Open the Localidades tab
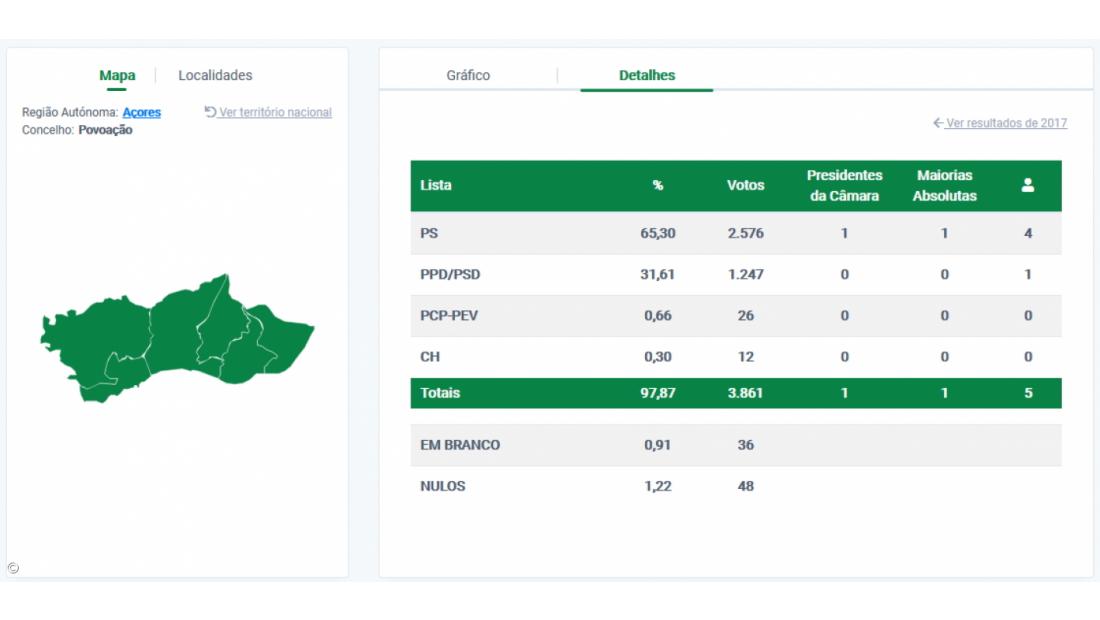This screenshot has height=620, width=1100. pos(215,76)
